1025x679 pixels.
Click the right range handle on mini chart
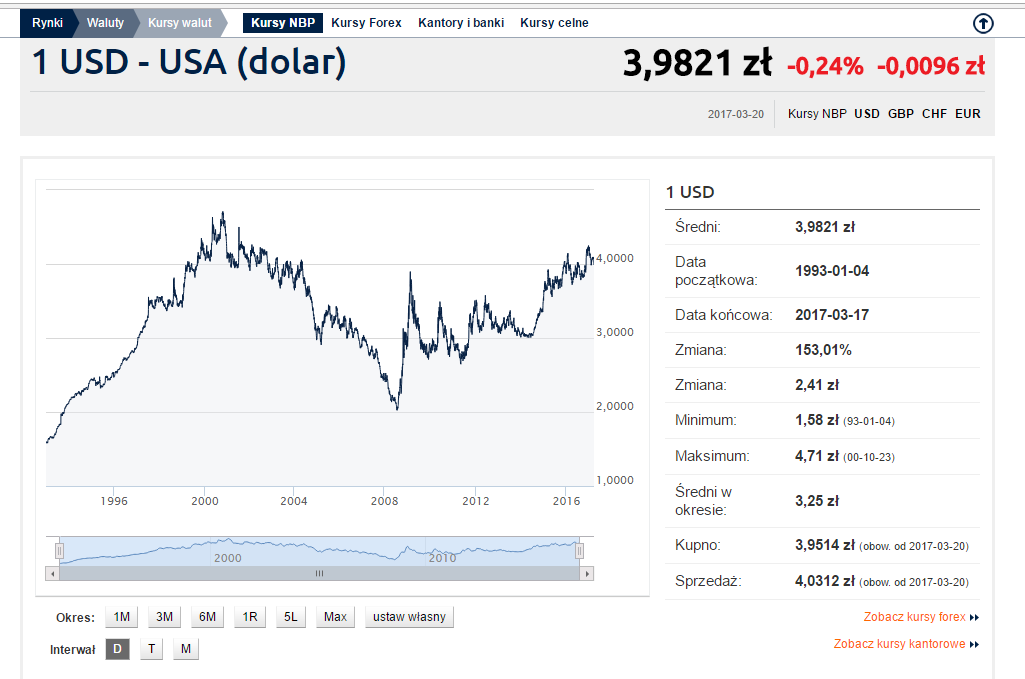[579, 552]
